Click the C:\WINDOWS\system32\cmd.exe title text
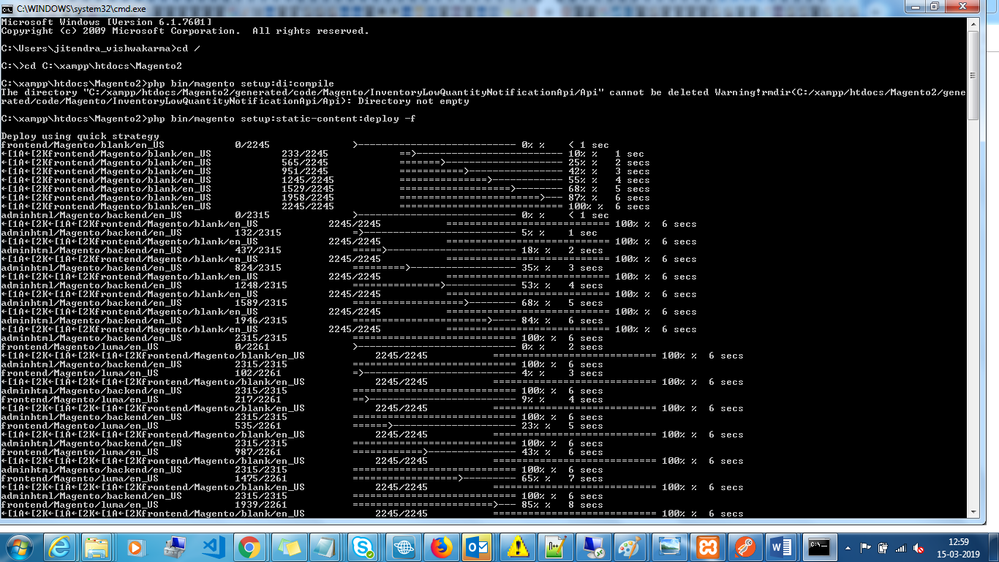 [81, 9]
